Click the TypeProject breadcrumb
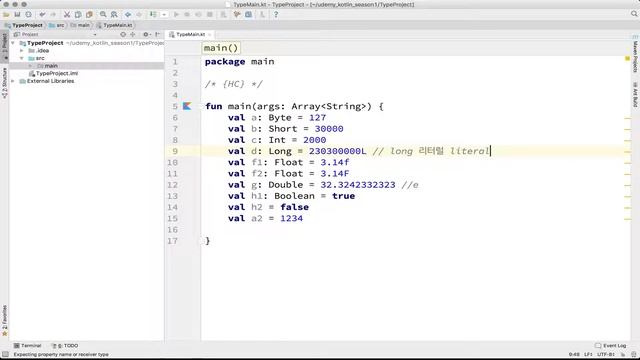Screen dimensions: 640x360 pos(24,25)
